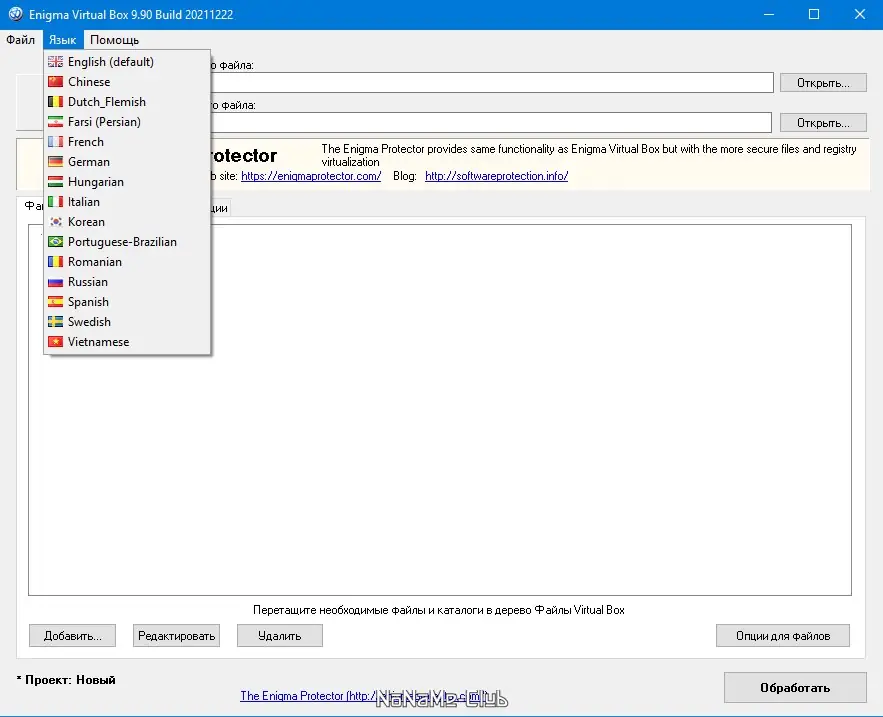Click the French flag icon

(55, 142)
